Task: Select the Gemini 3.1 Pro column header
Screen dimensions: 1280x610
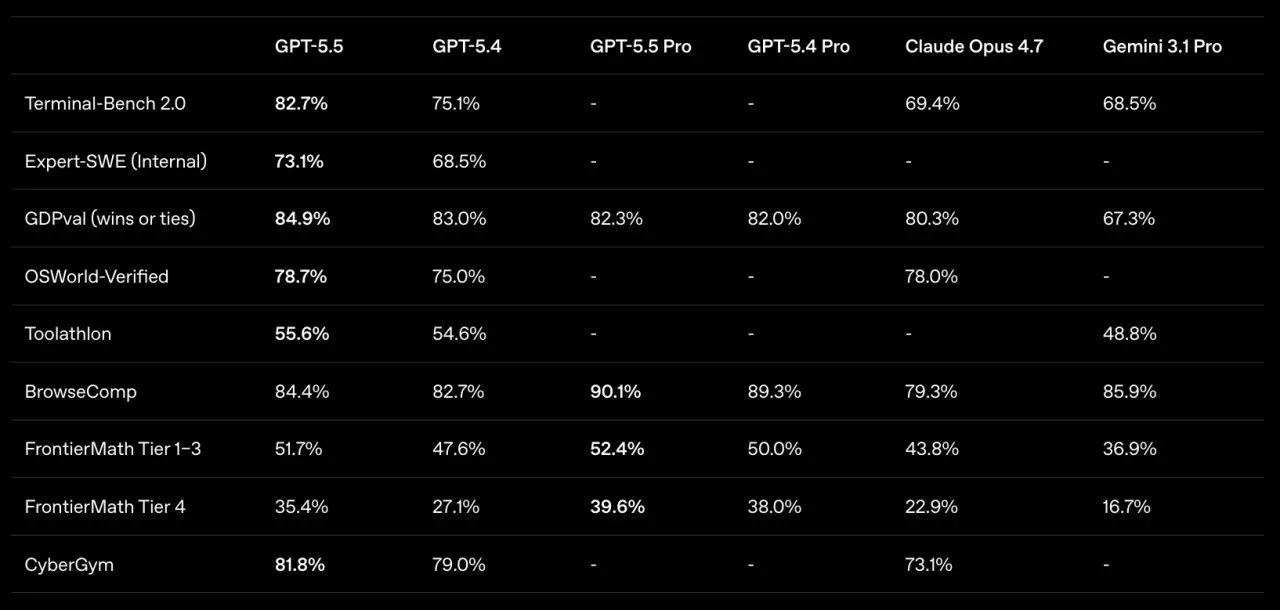Action: pyautogui.click(x=1162, y=46)
